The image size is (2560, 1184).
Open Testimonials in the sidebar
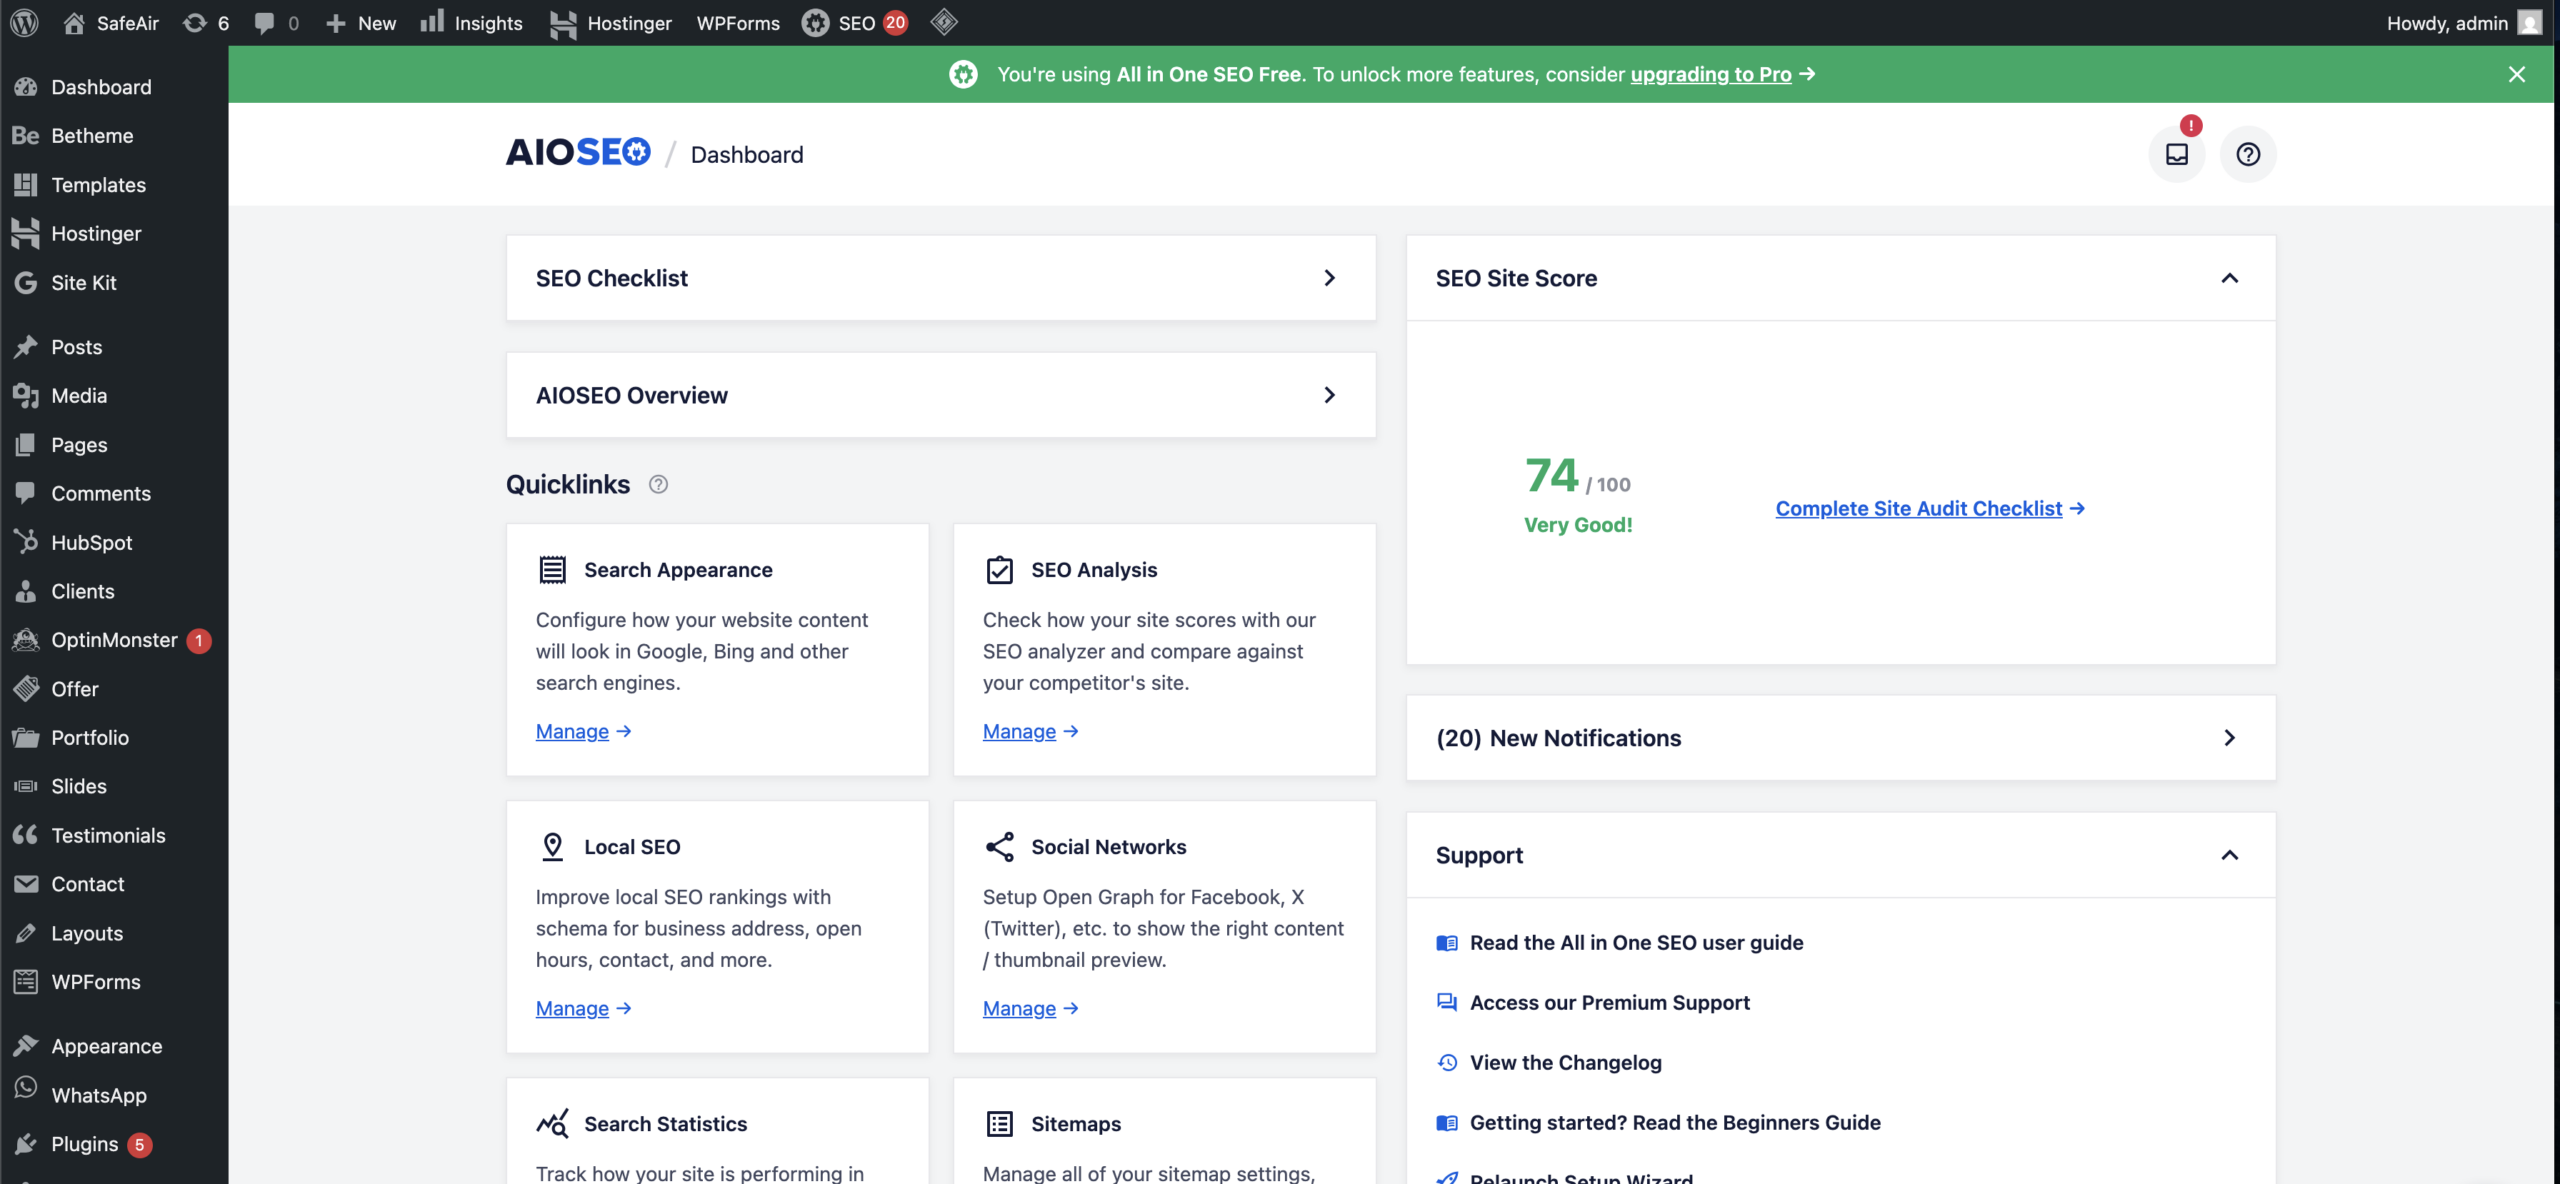(x=114, y=835)
